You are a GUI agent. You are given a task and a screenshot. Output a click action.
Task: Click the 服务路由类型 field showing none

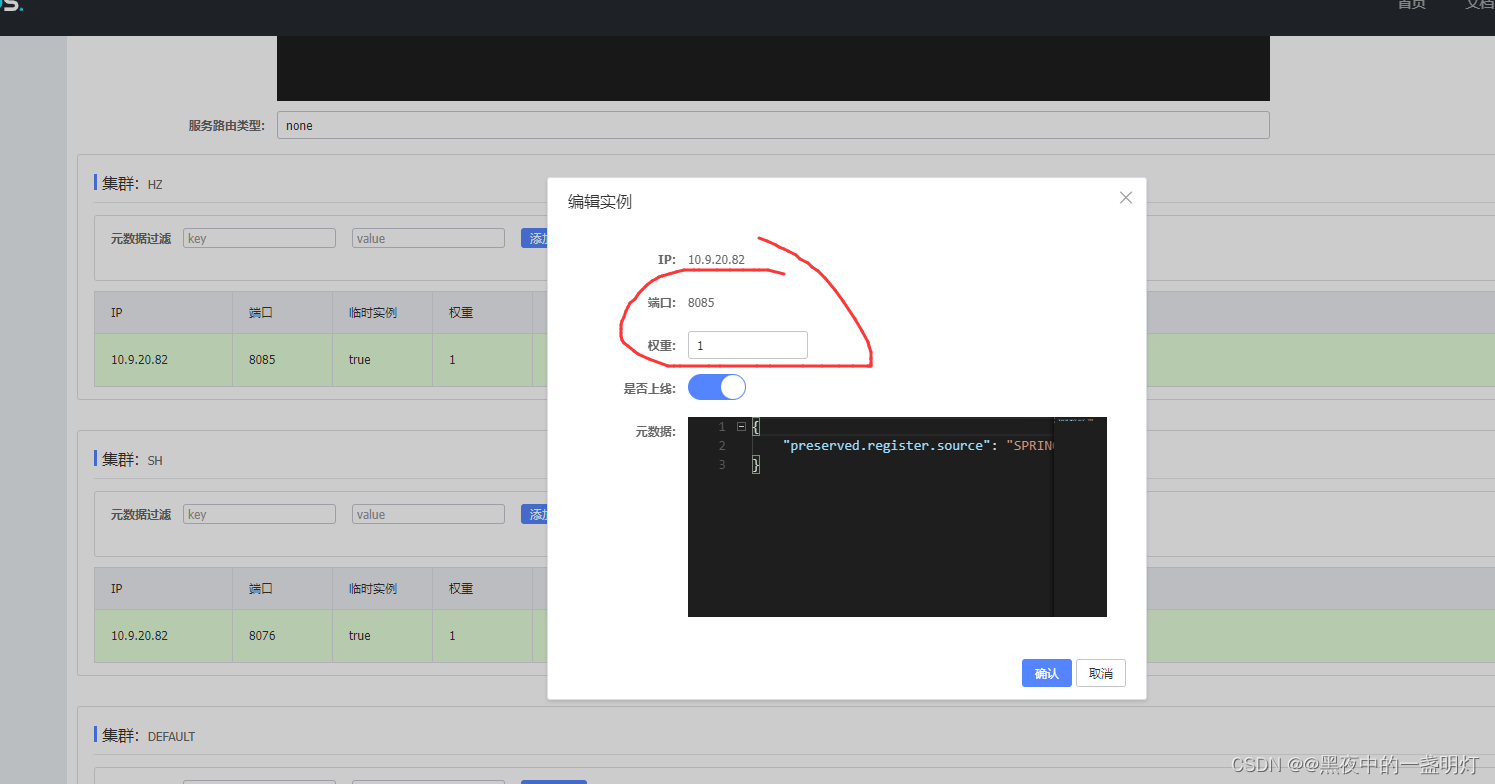(773, 125)
